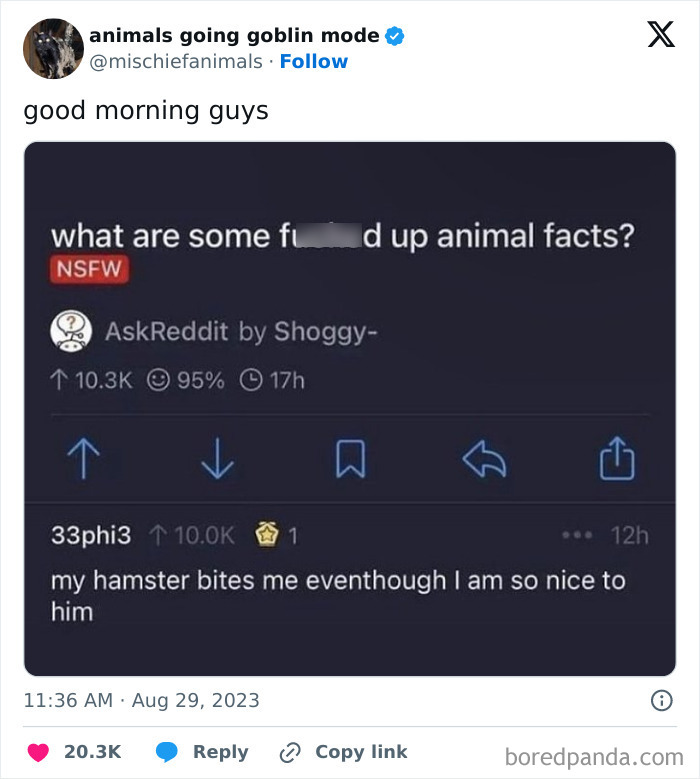Image resolution: width=700 pixels, height=779 pixels.
Task: Follow the mischiefanimals account
Action: pos(314,61)
